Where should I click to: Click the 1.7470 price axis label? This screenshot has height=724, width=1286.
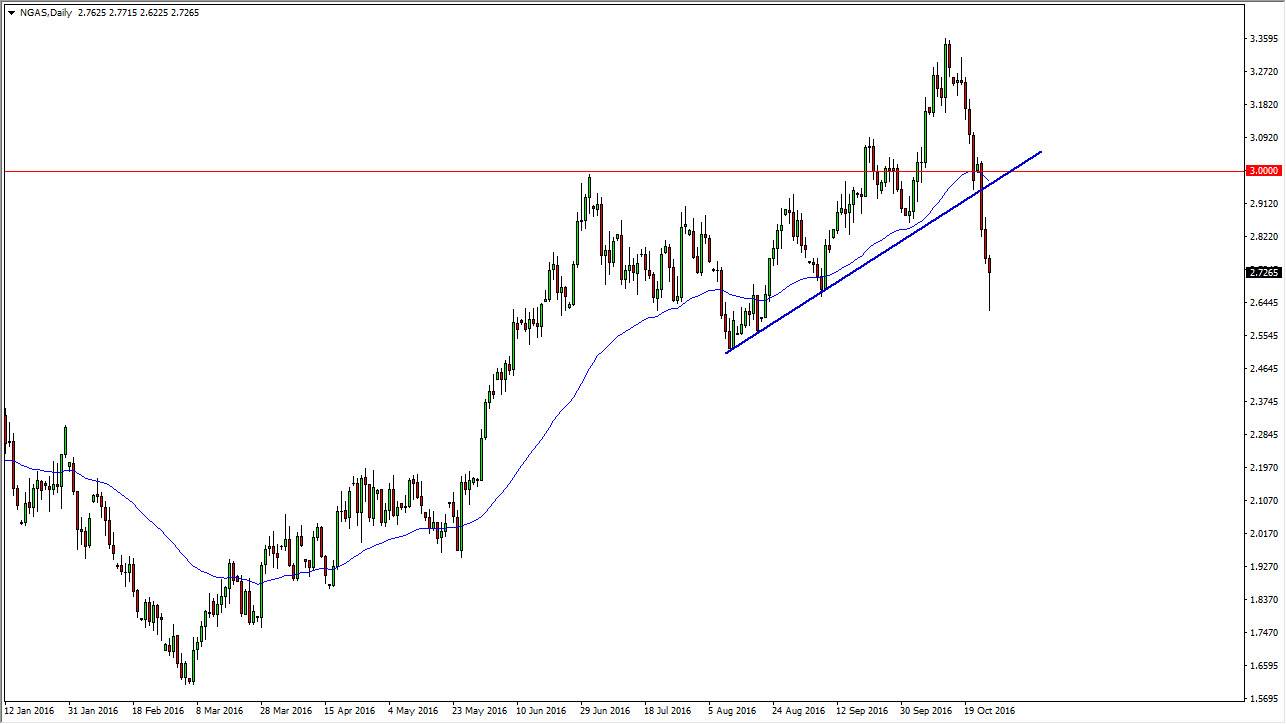click(x=1265, y=633)
